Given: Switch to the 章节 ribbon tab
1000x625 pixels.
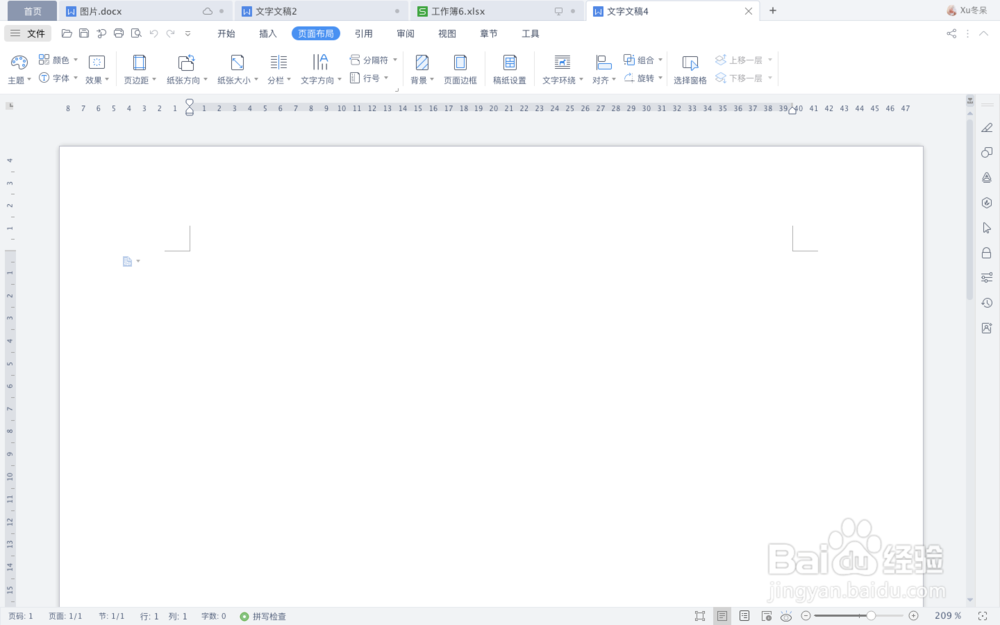Looking at the screenshot, I should (489, 33).
